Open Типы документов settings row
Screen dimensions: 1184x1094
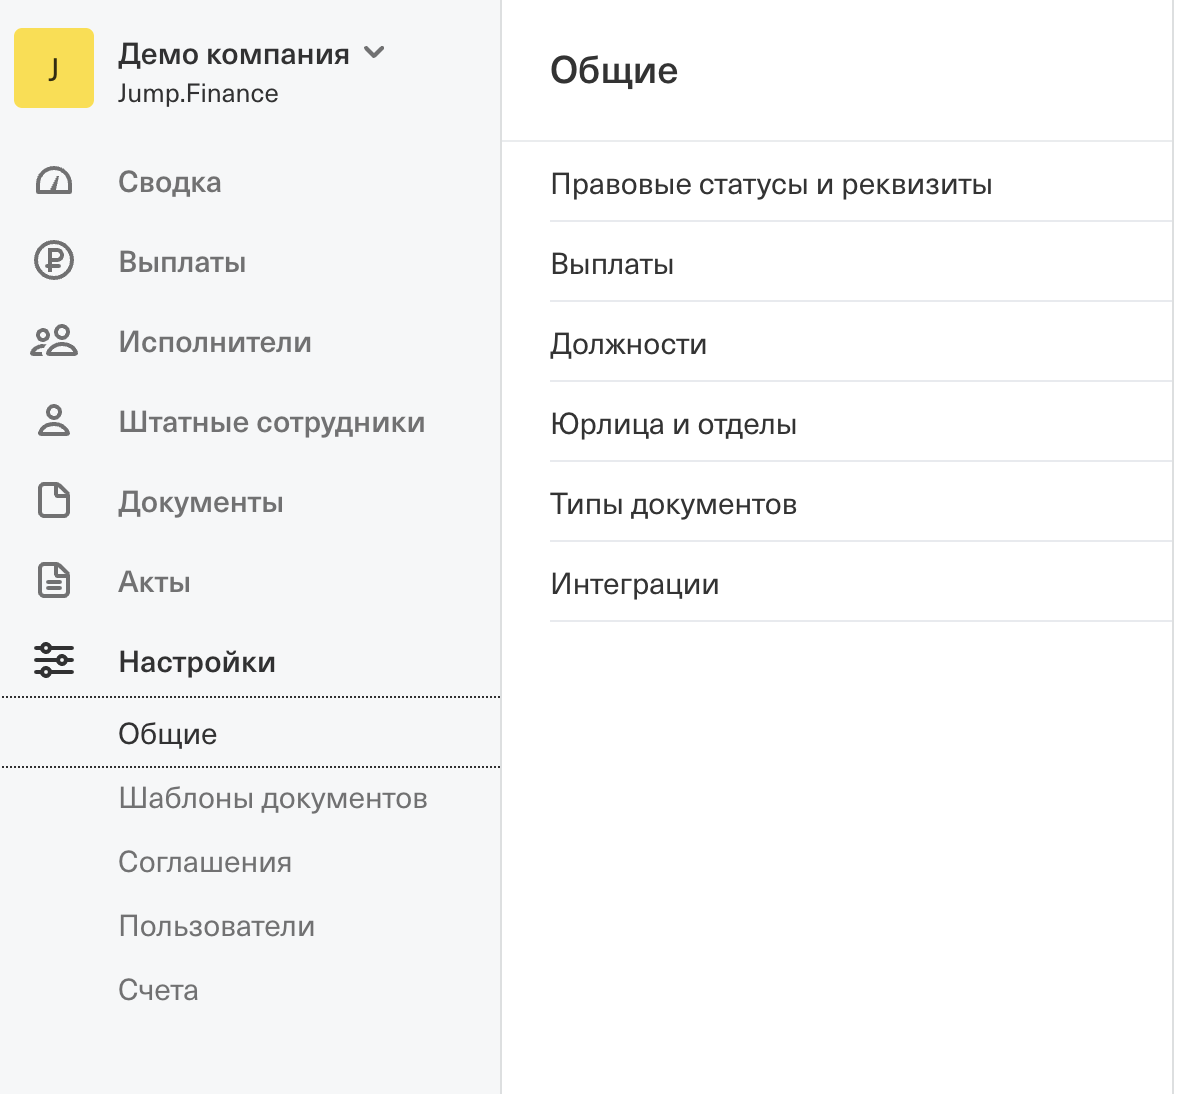coord(673,504)
